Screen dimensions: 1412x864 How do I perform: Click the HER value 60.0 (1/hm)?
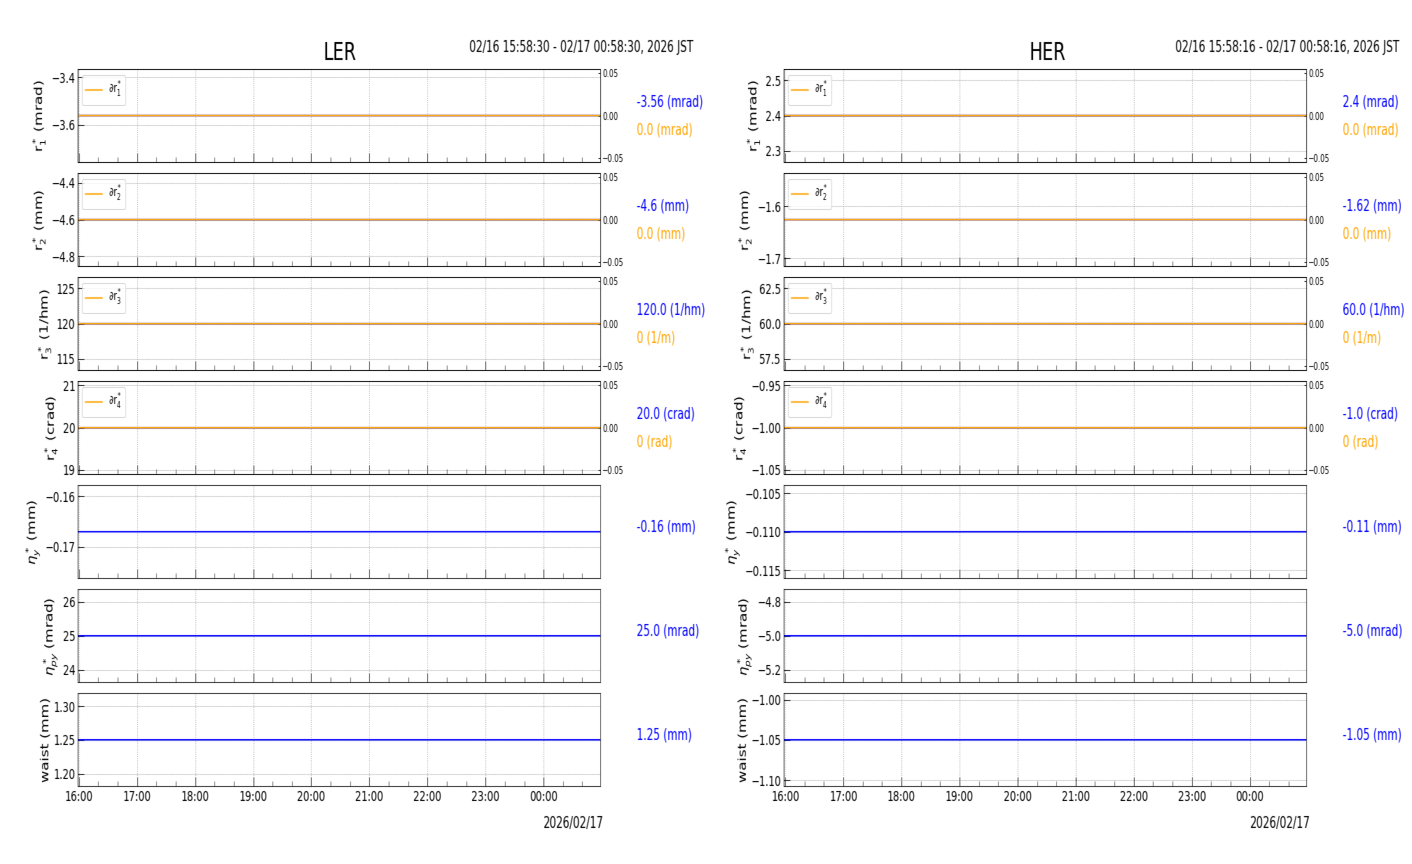(x=1373, y=310)
